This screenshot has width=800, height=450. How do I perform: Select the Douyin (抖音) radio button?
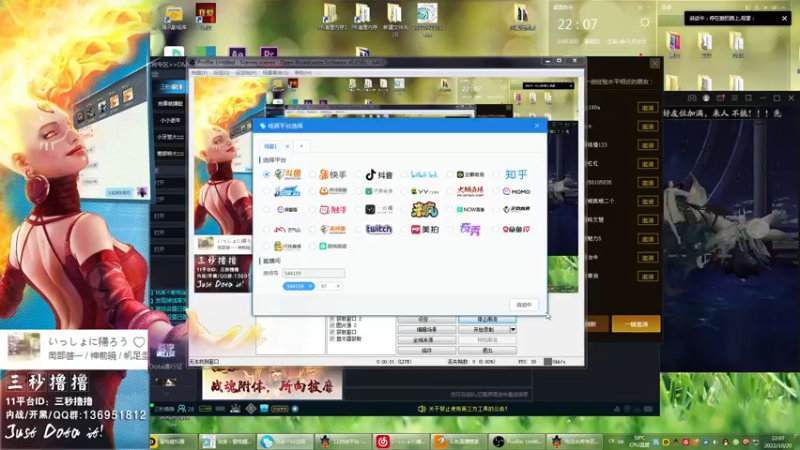pyautogui.click(x=358, y=174)
